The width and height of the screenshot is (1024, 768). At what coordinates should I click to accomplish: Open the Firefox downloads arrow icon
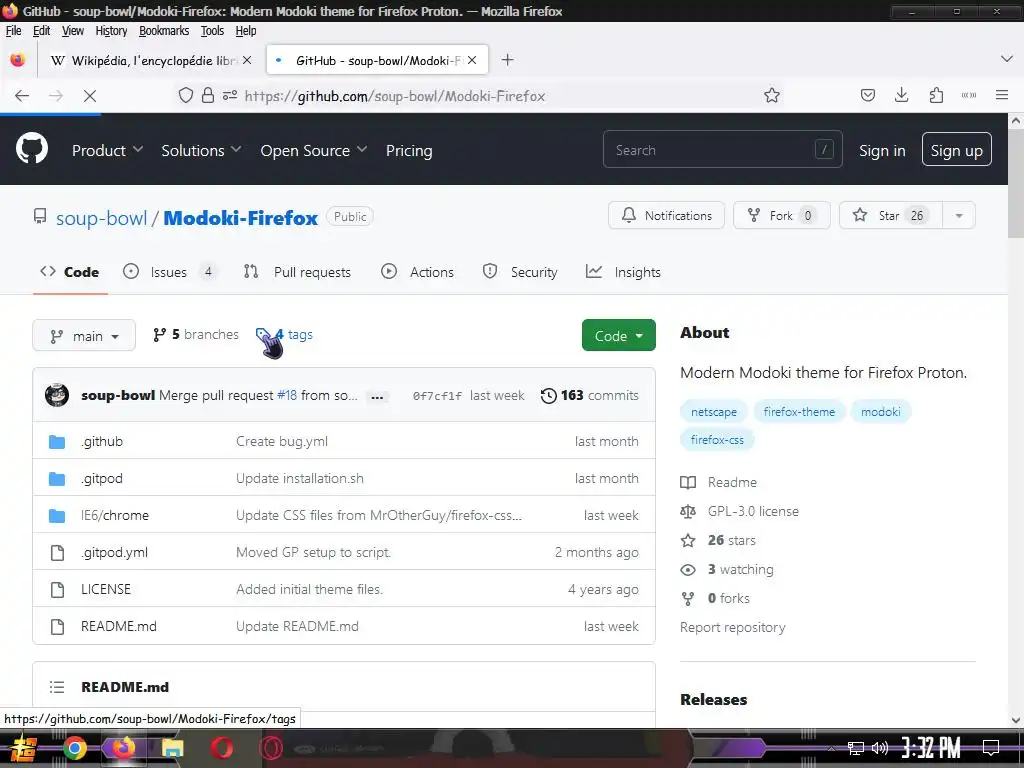[x=901, y=95]
